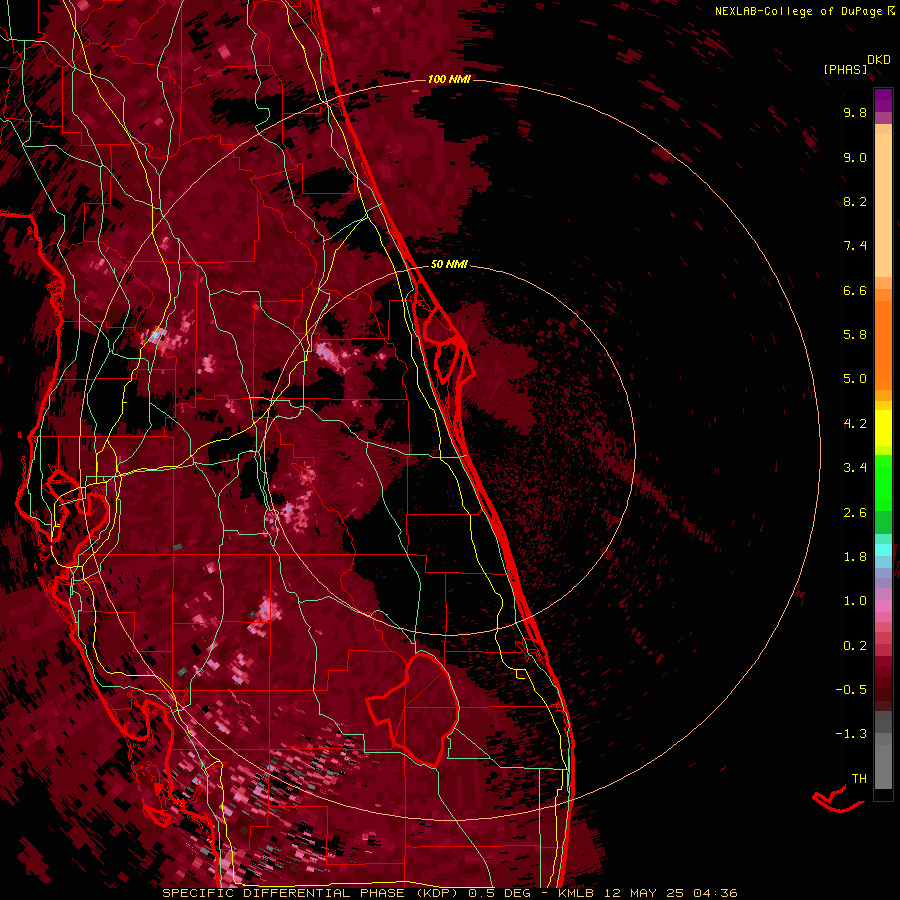900x900 pixels.
Task: Click the 50 NMI range ring label
Action: coord(449,264)
